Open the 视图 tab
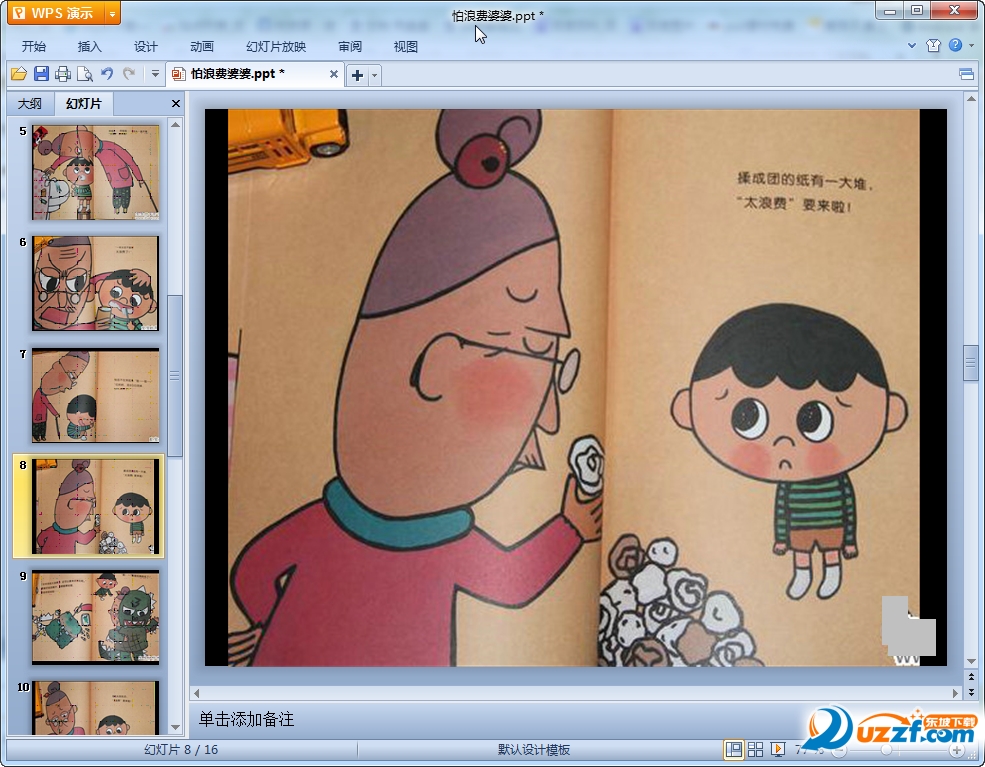 tap(406, 46)
